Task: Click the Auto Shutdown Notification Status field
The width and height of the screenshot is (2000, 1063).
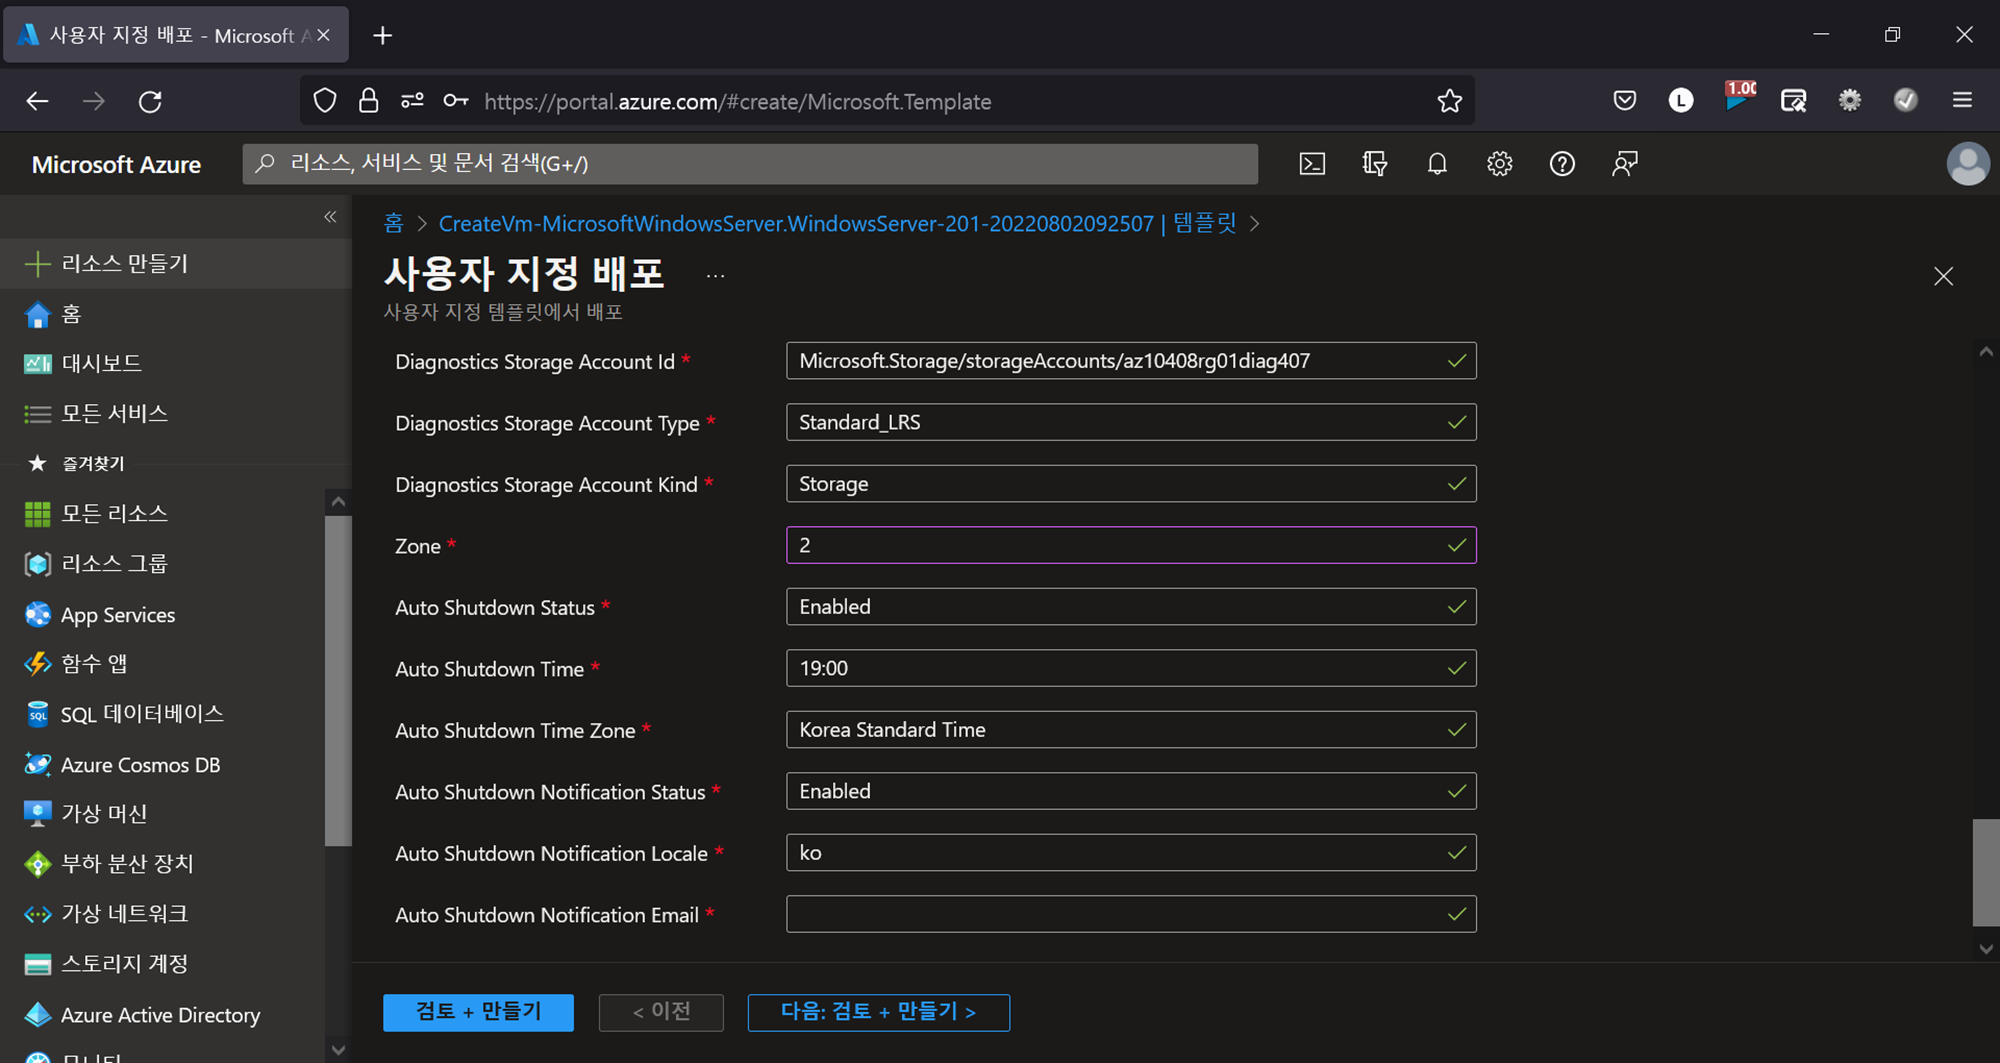Action: pos(1131,791)
